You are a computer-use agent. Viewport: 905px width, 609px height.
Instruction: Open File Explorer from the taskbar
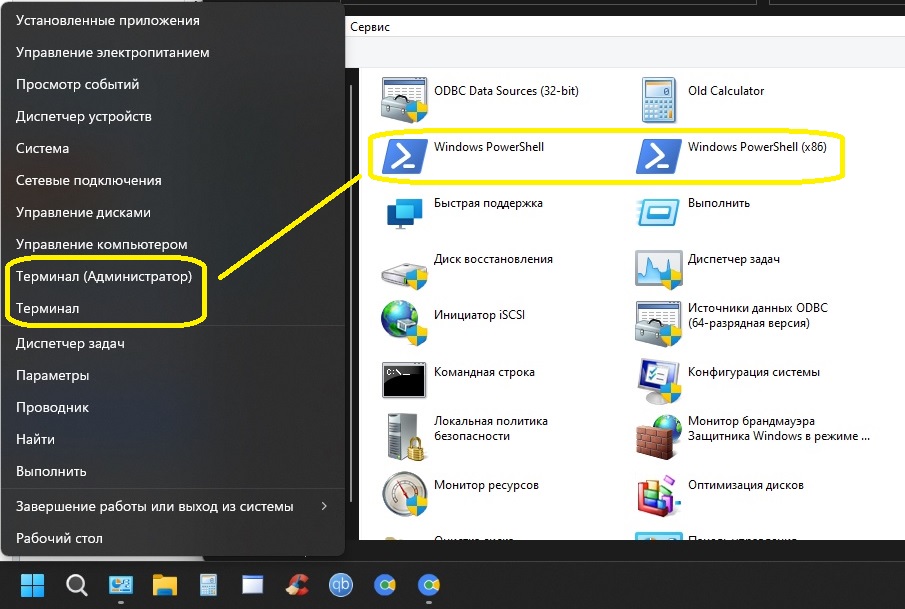pos(164,585)
